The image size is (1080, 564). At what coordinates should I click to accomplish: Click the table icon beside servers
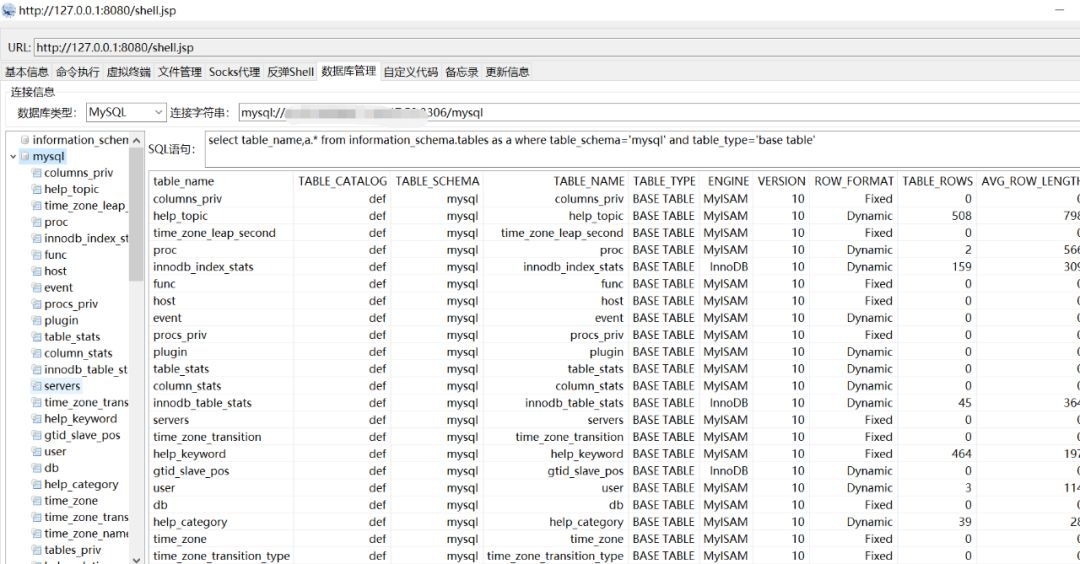point(37,386)
